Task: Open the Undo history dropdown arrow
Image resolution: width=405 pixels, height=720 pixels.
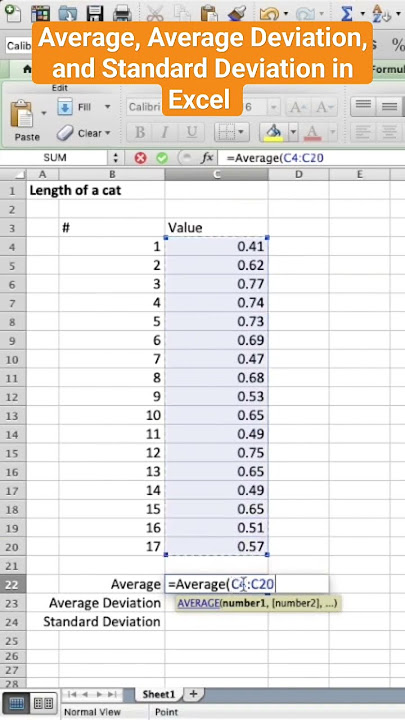Action: point(285,14)
